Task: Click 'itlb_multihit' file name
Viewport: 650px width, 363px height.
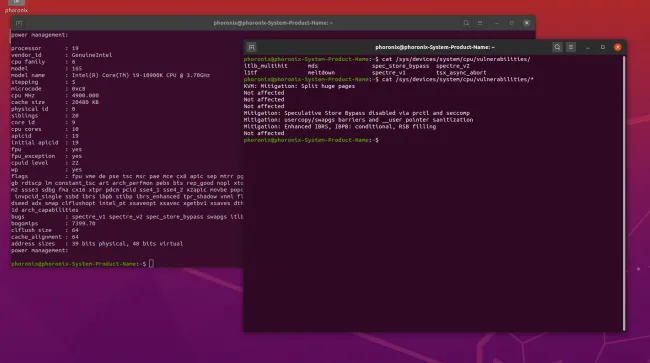Action: (265, 66)
